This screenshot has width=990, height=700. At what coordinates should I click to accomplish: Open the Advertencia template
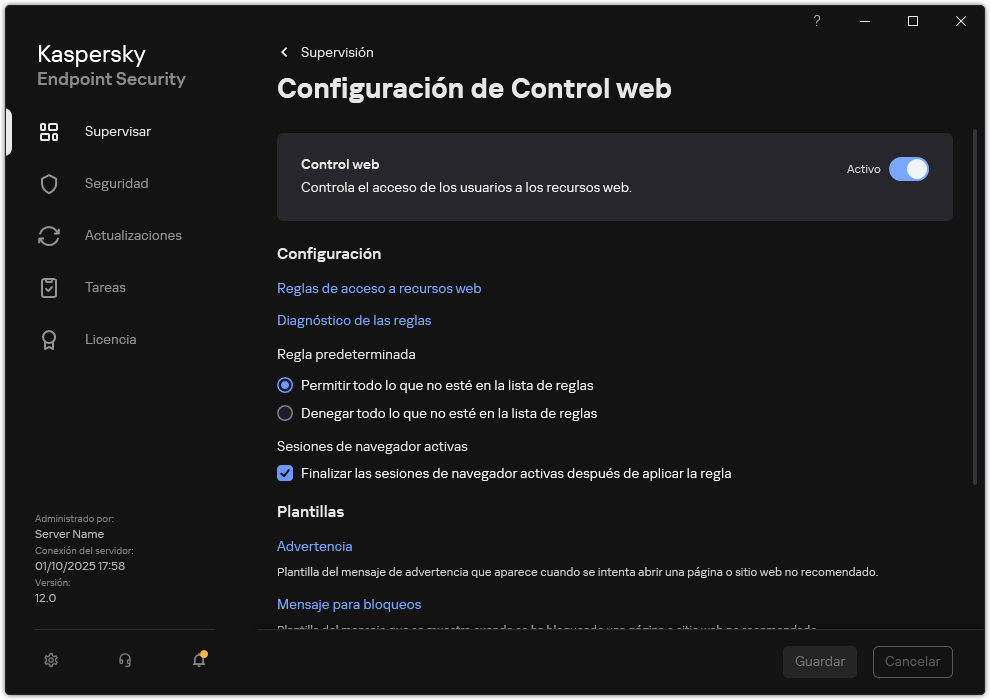coord(314,546)
